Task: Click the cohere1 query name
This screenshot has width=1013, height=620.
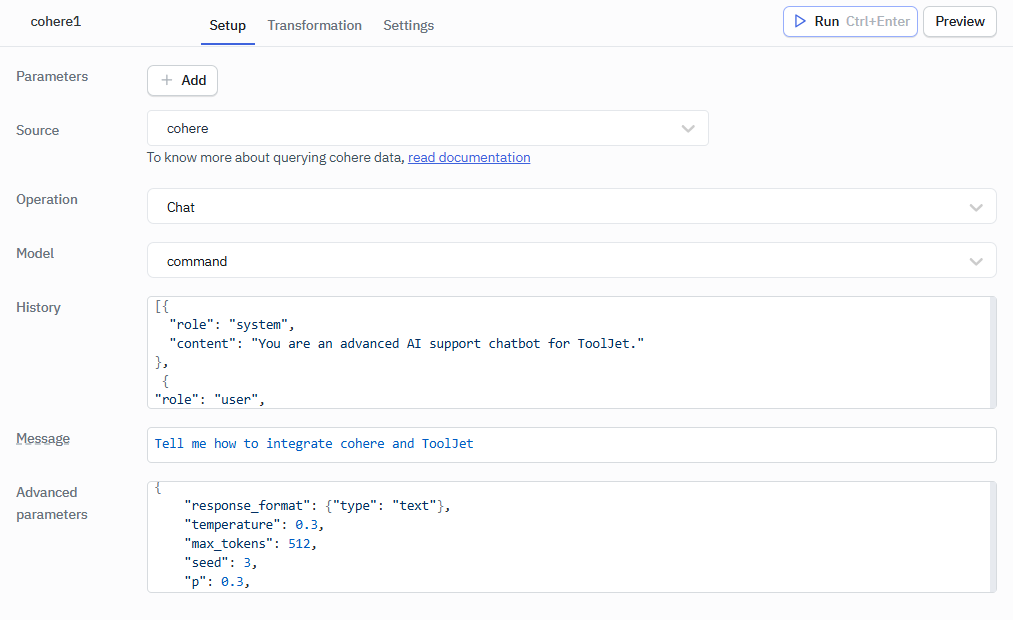Action: (56, 21)
